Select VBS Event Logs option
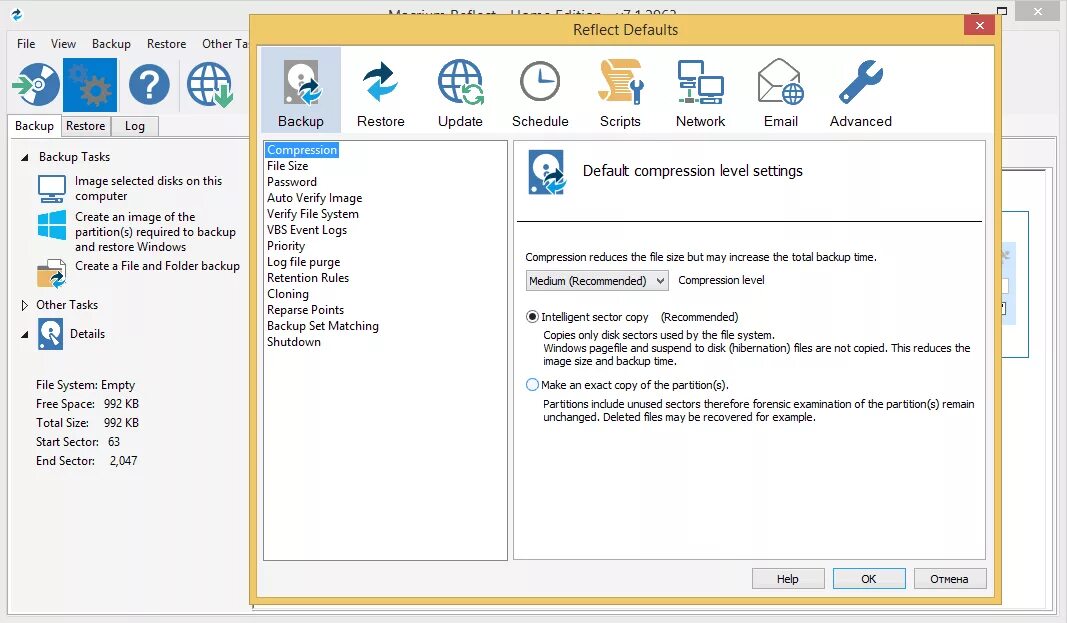 [307, 230]
